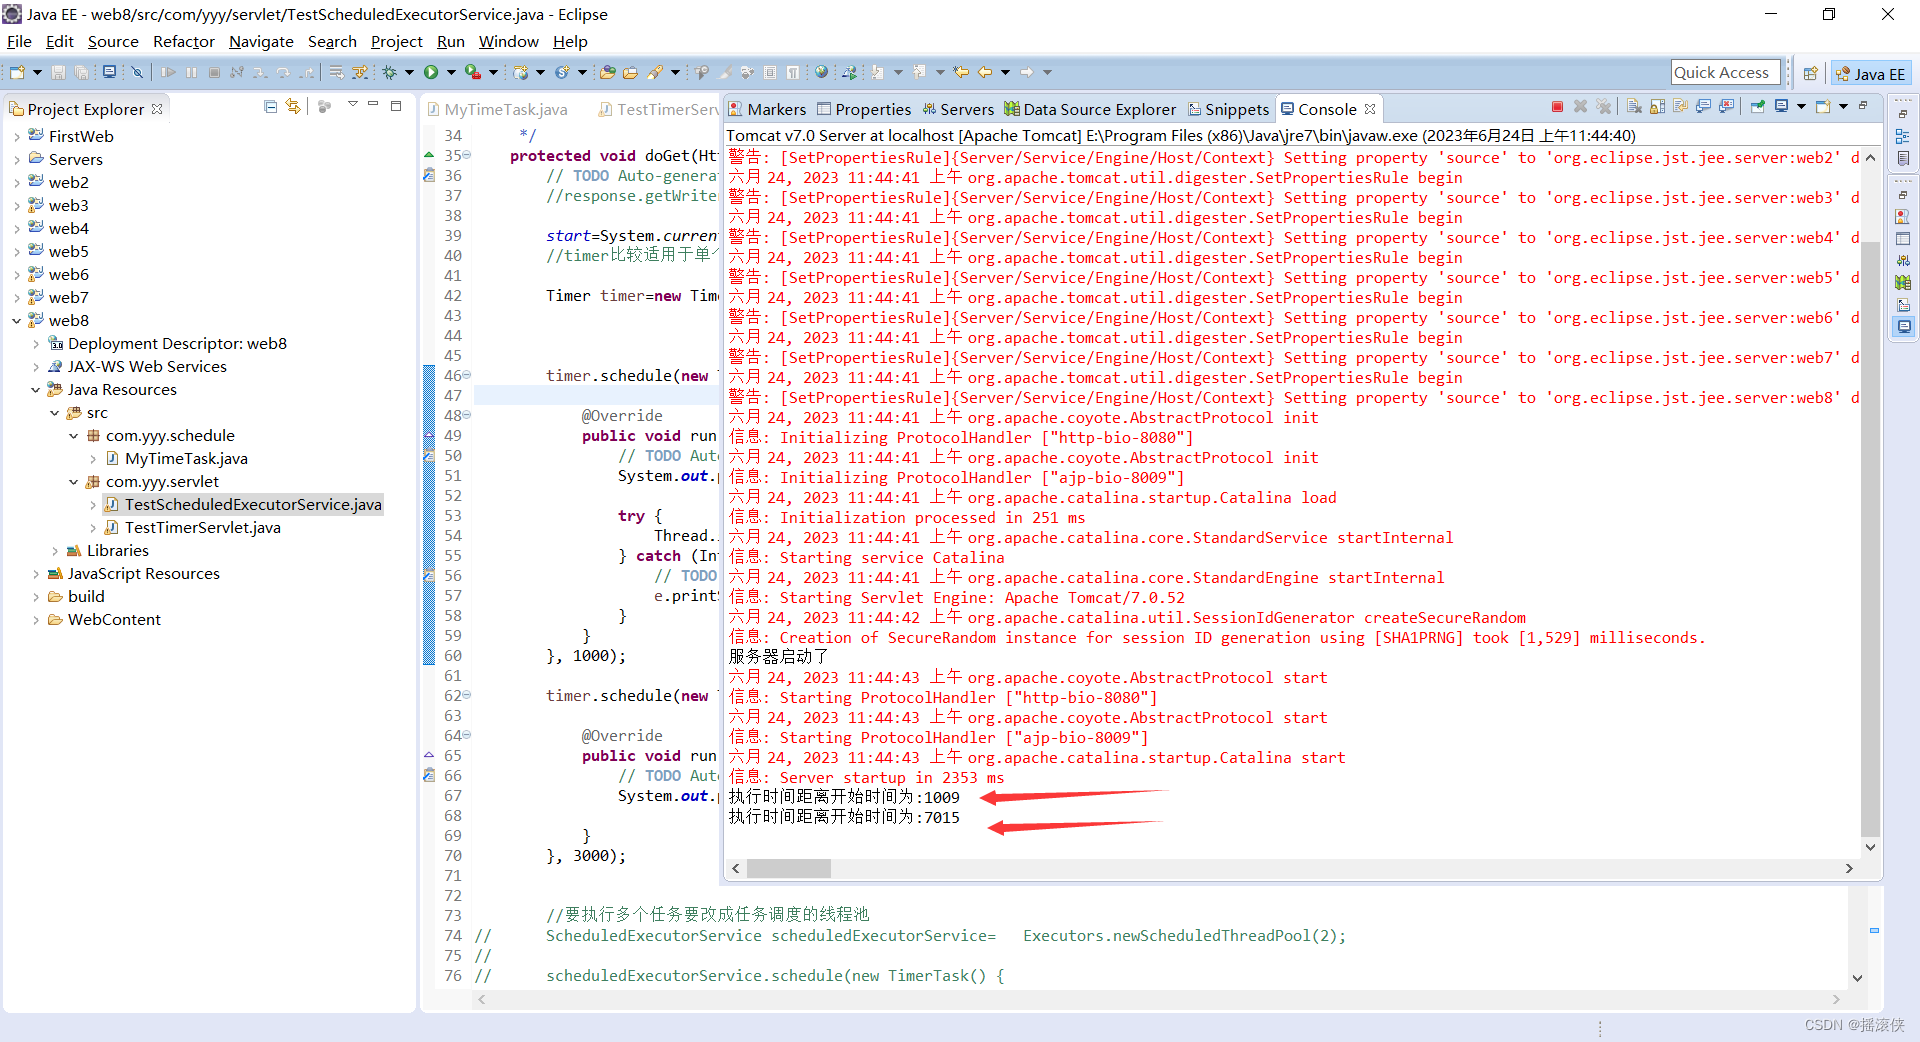1920x1042 pixels.
Task: Click the Clear Console icon
Action: click(1635, 107)
